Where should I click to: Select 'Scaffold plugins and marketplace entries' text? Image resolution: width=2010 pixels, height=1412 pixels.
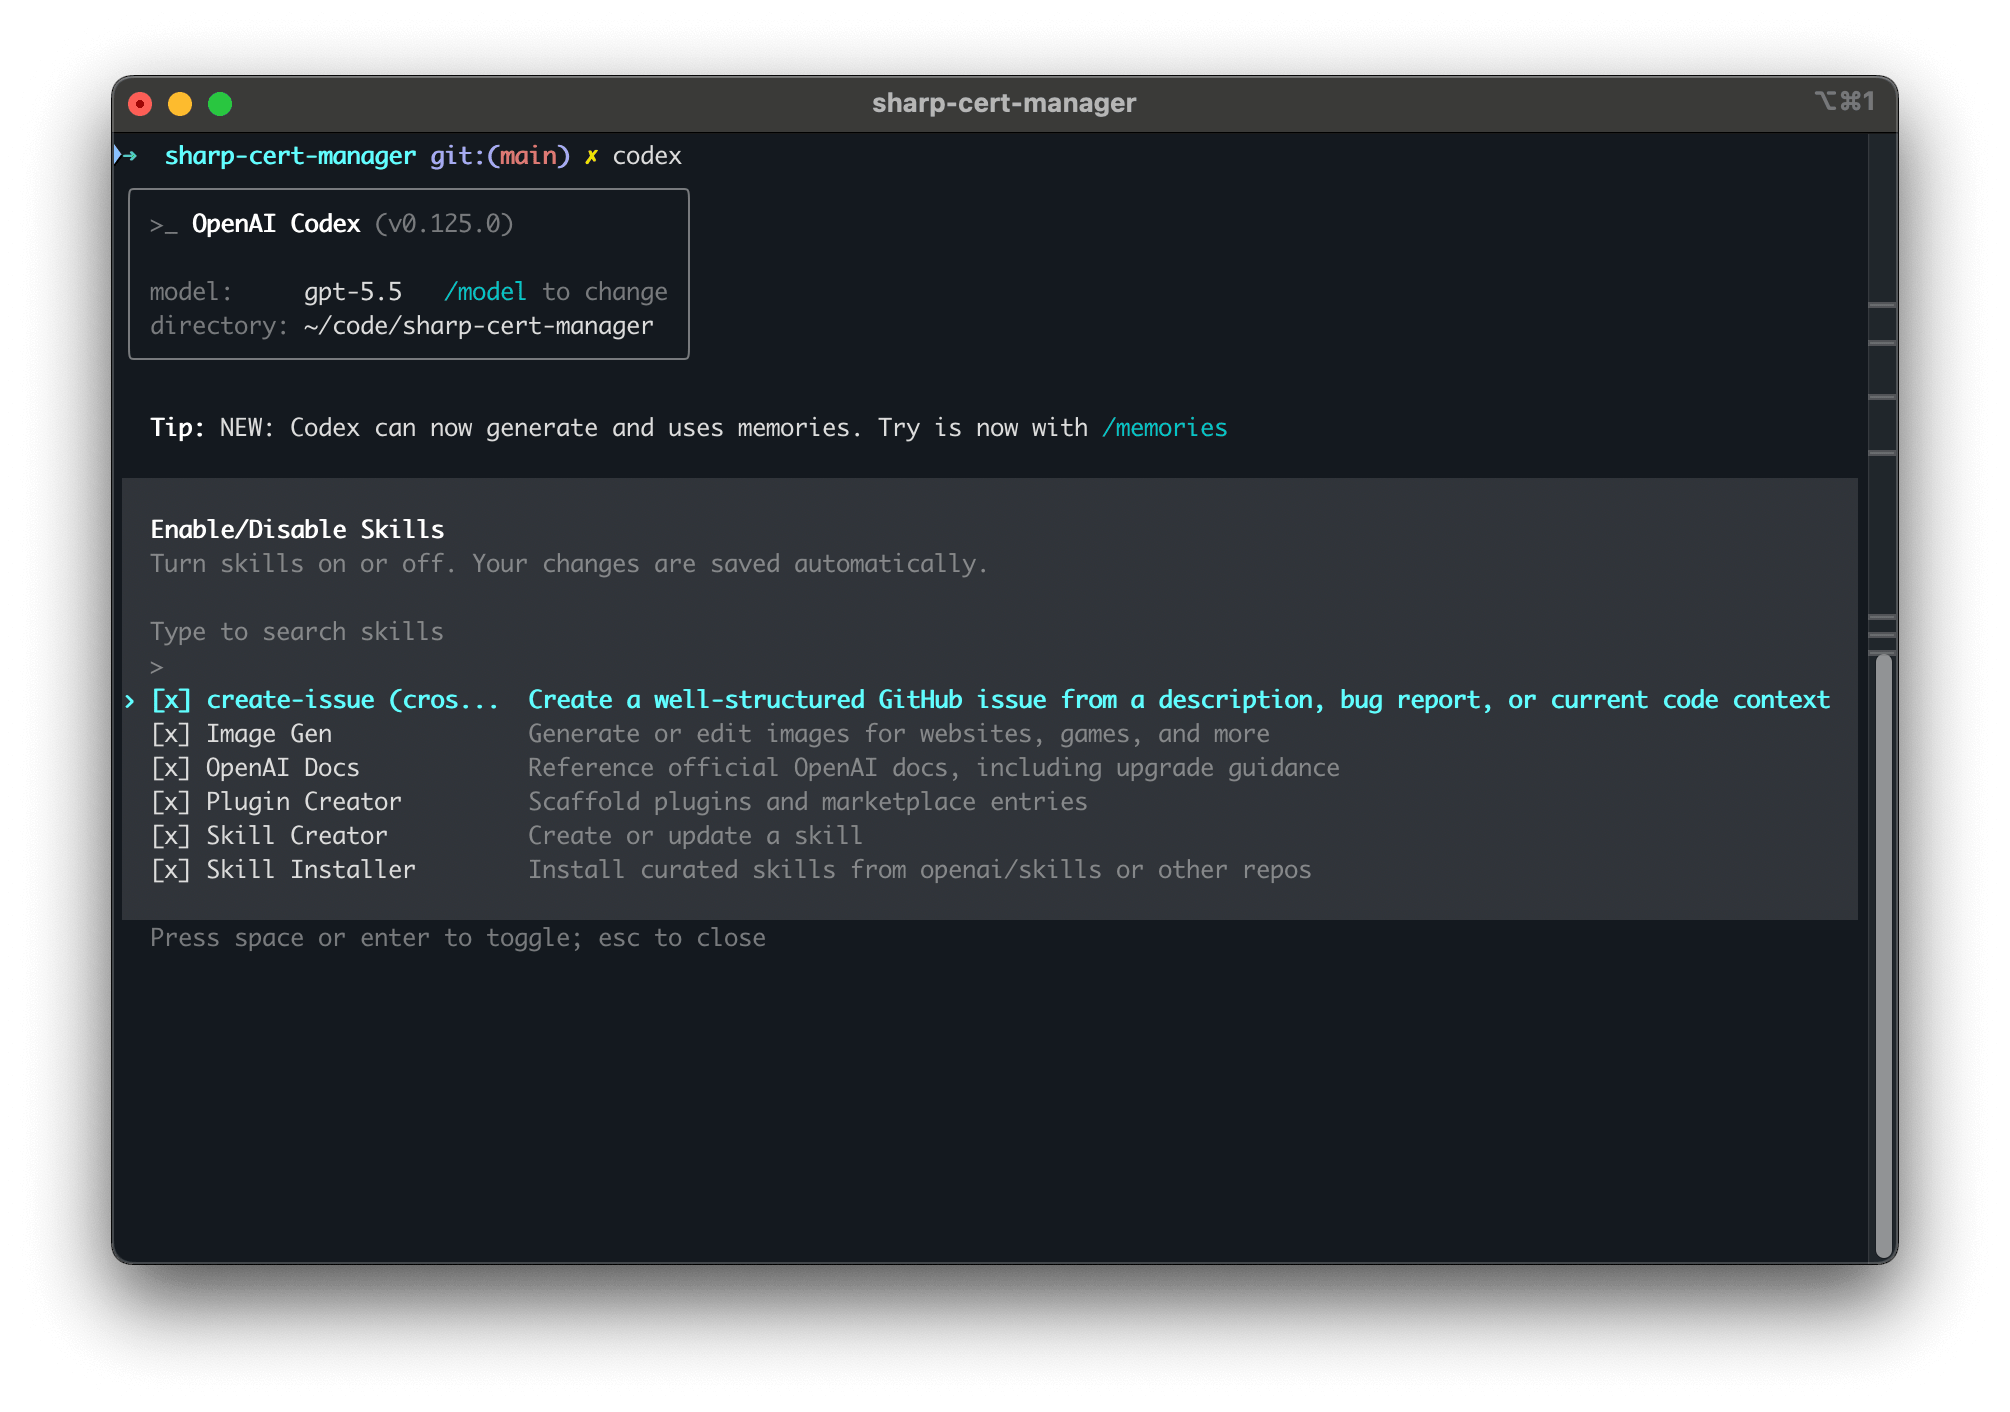[808, 802]
